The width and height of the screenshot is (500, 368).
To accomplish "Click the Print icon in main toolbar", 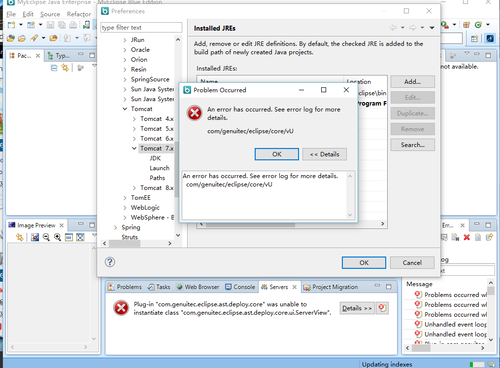I will [x=73, y=25].
